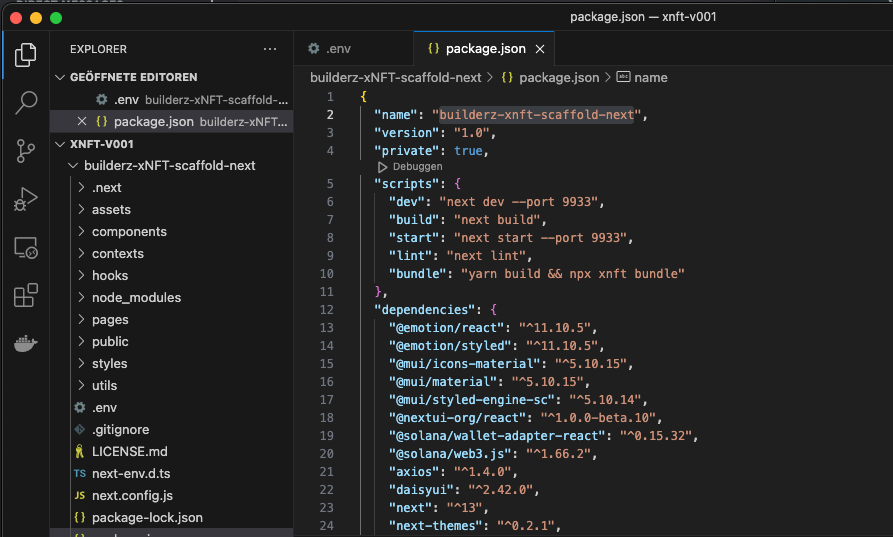893x537 pixels.
Task: Click line number 5 in gutter
Action: pyautogui.click(x=330, y=184)
